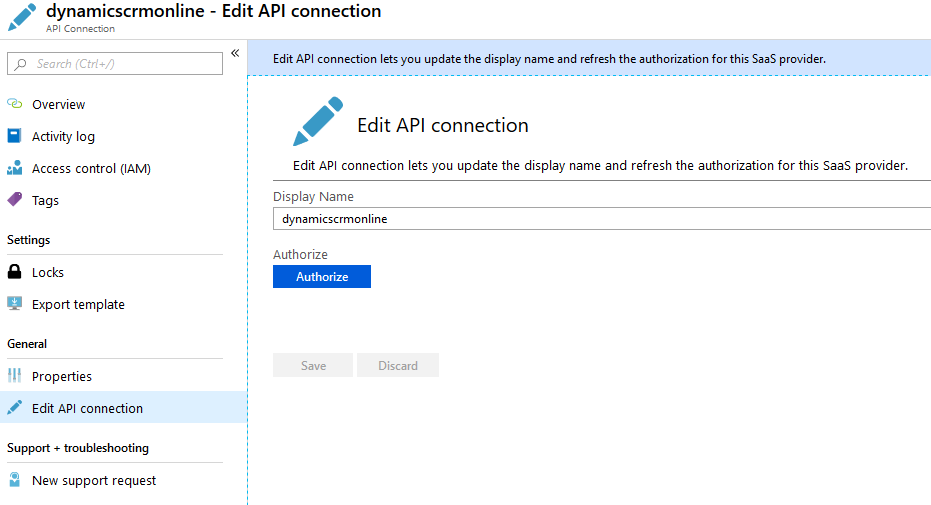Click the Export template monitor icon

click(x=14, y=304)
